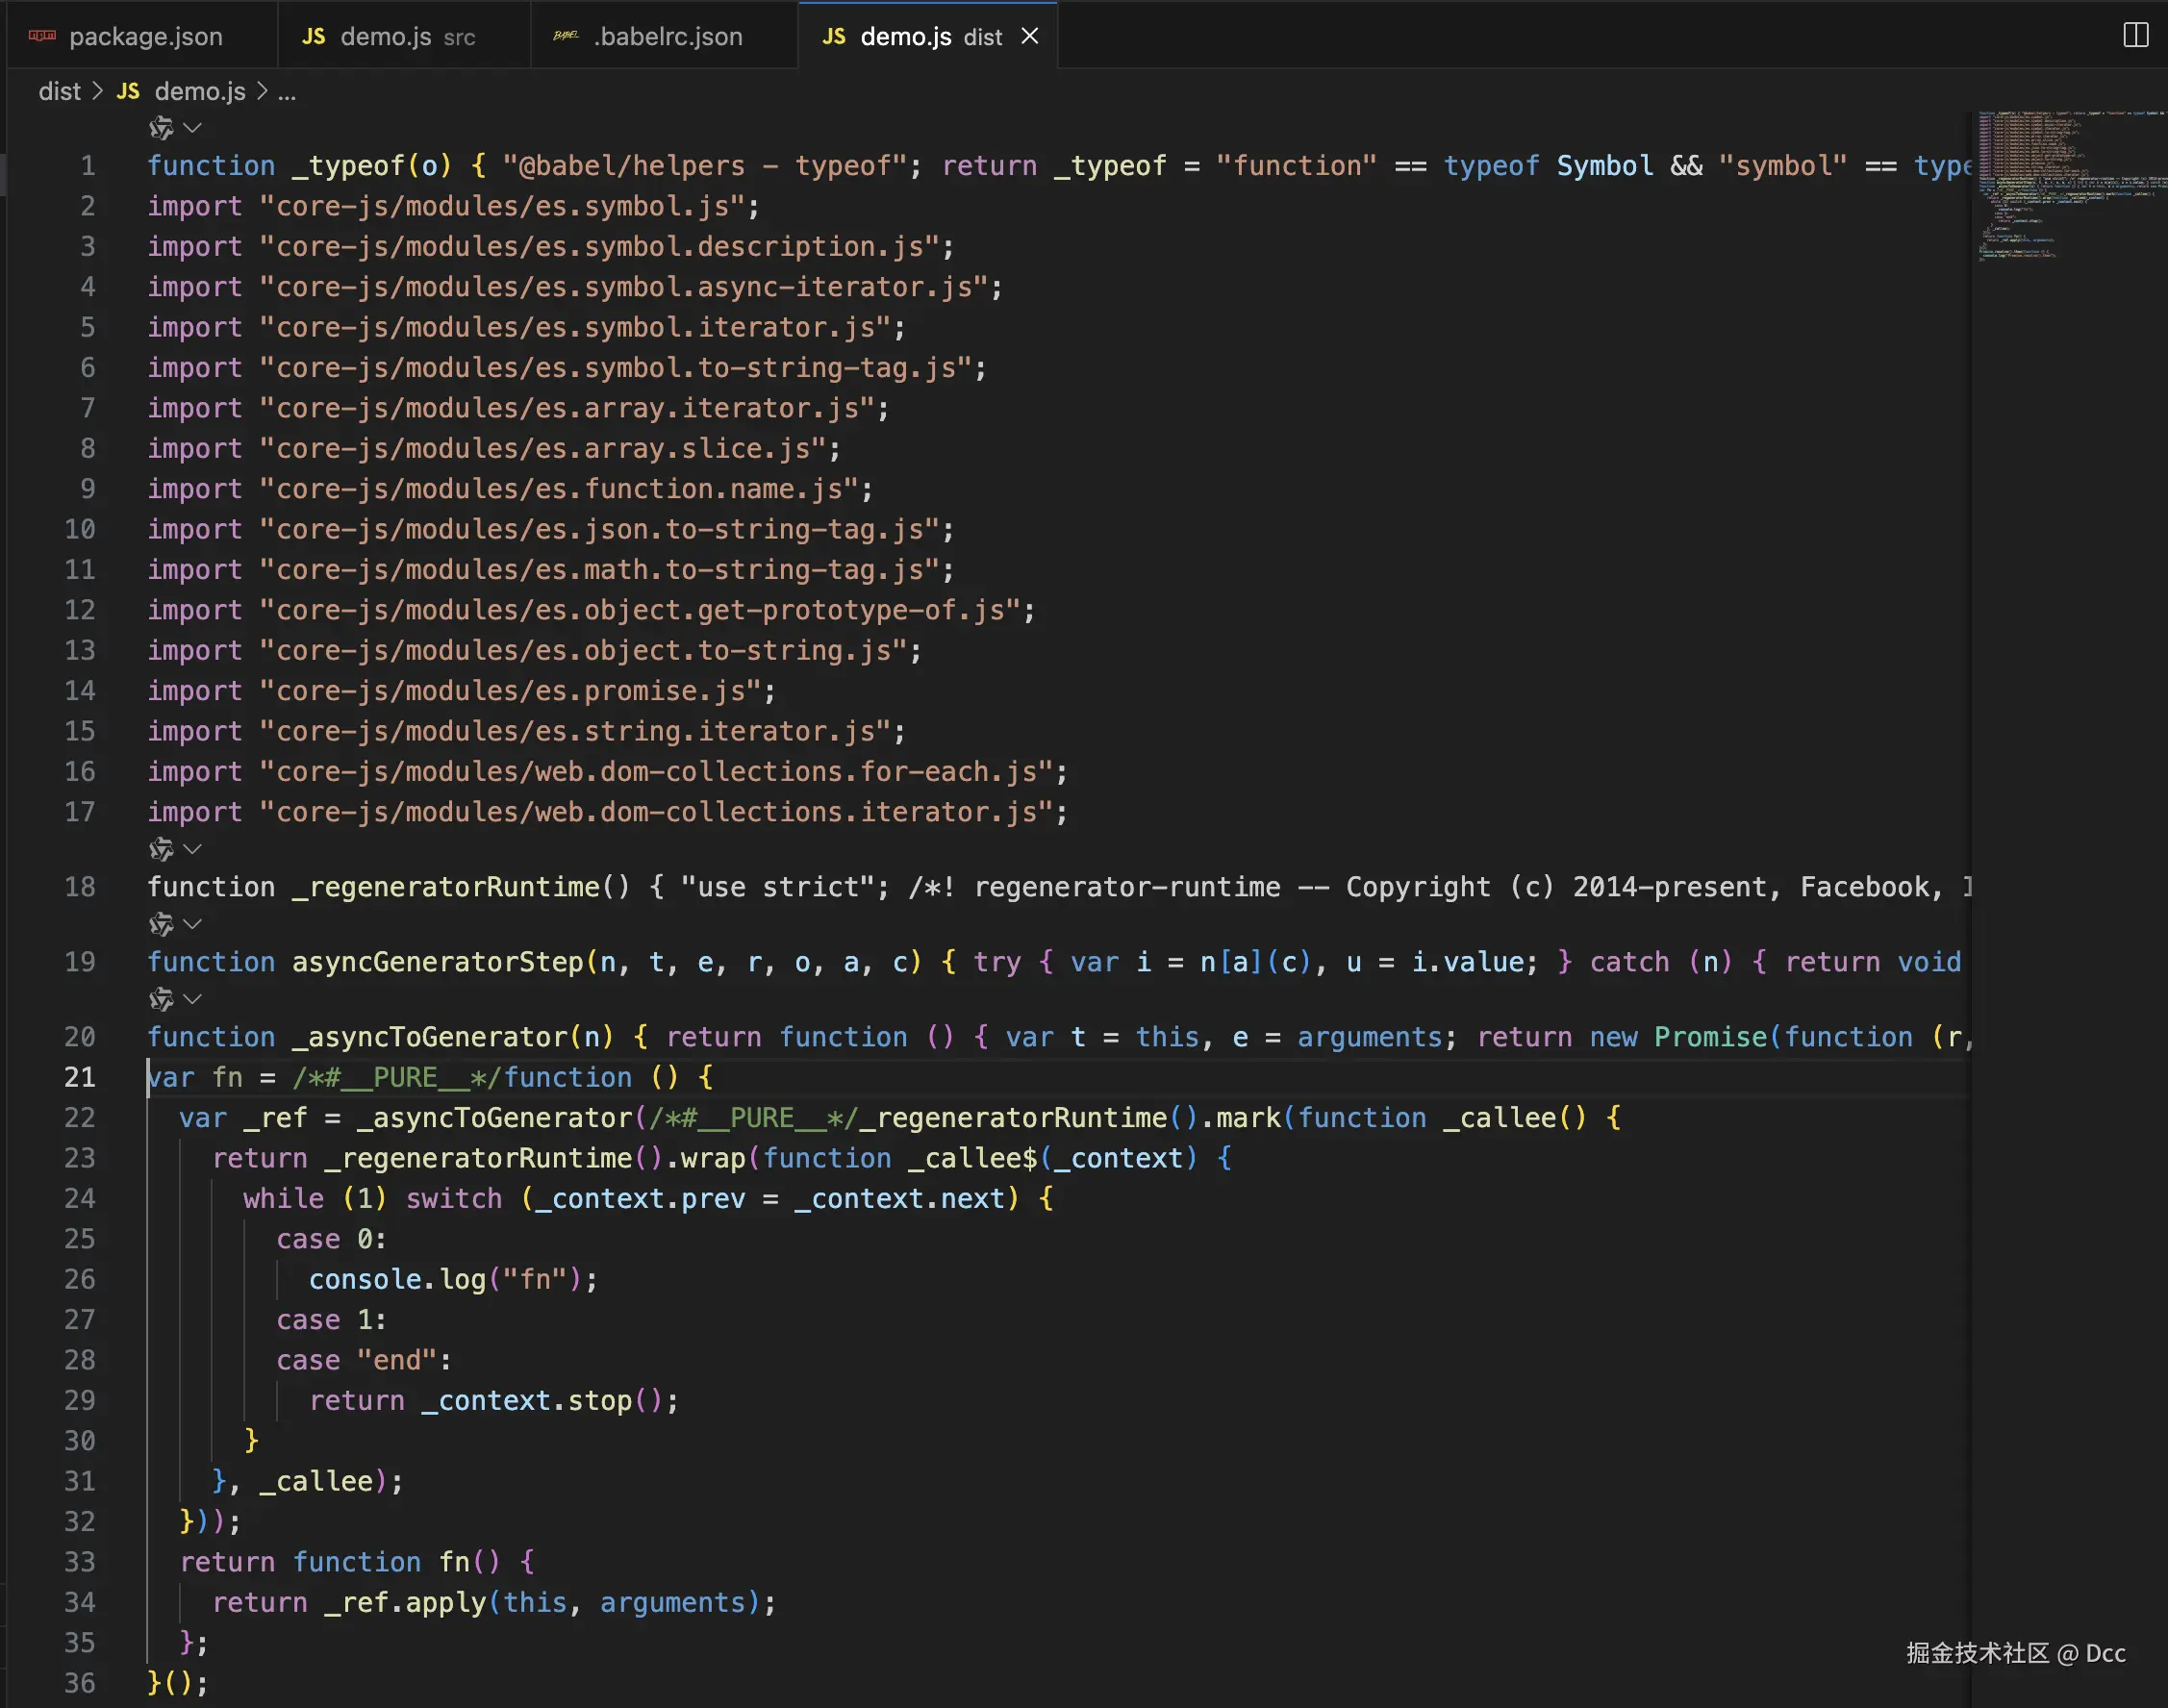Click line number 26 in gutter

(80, 1279)
